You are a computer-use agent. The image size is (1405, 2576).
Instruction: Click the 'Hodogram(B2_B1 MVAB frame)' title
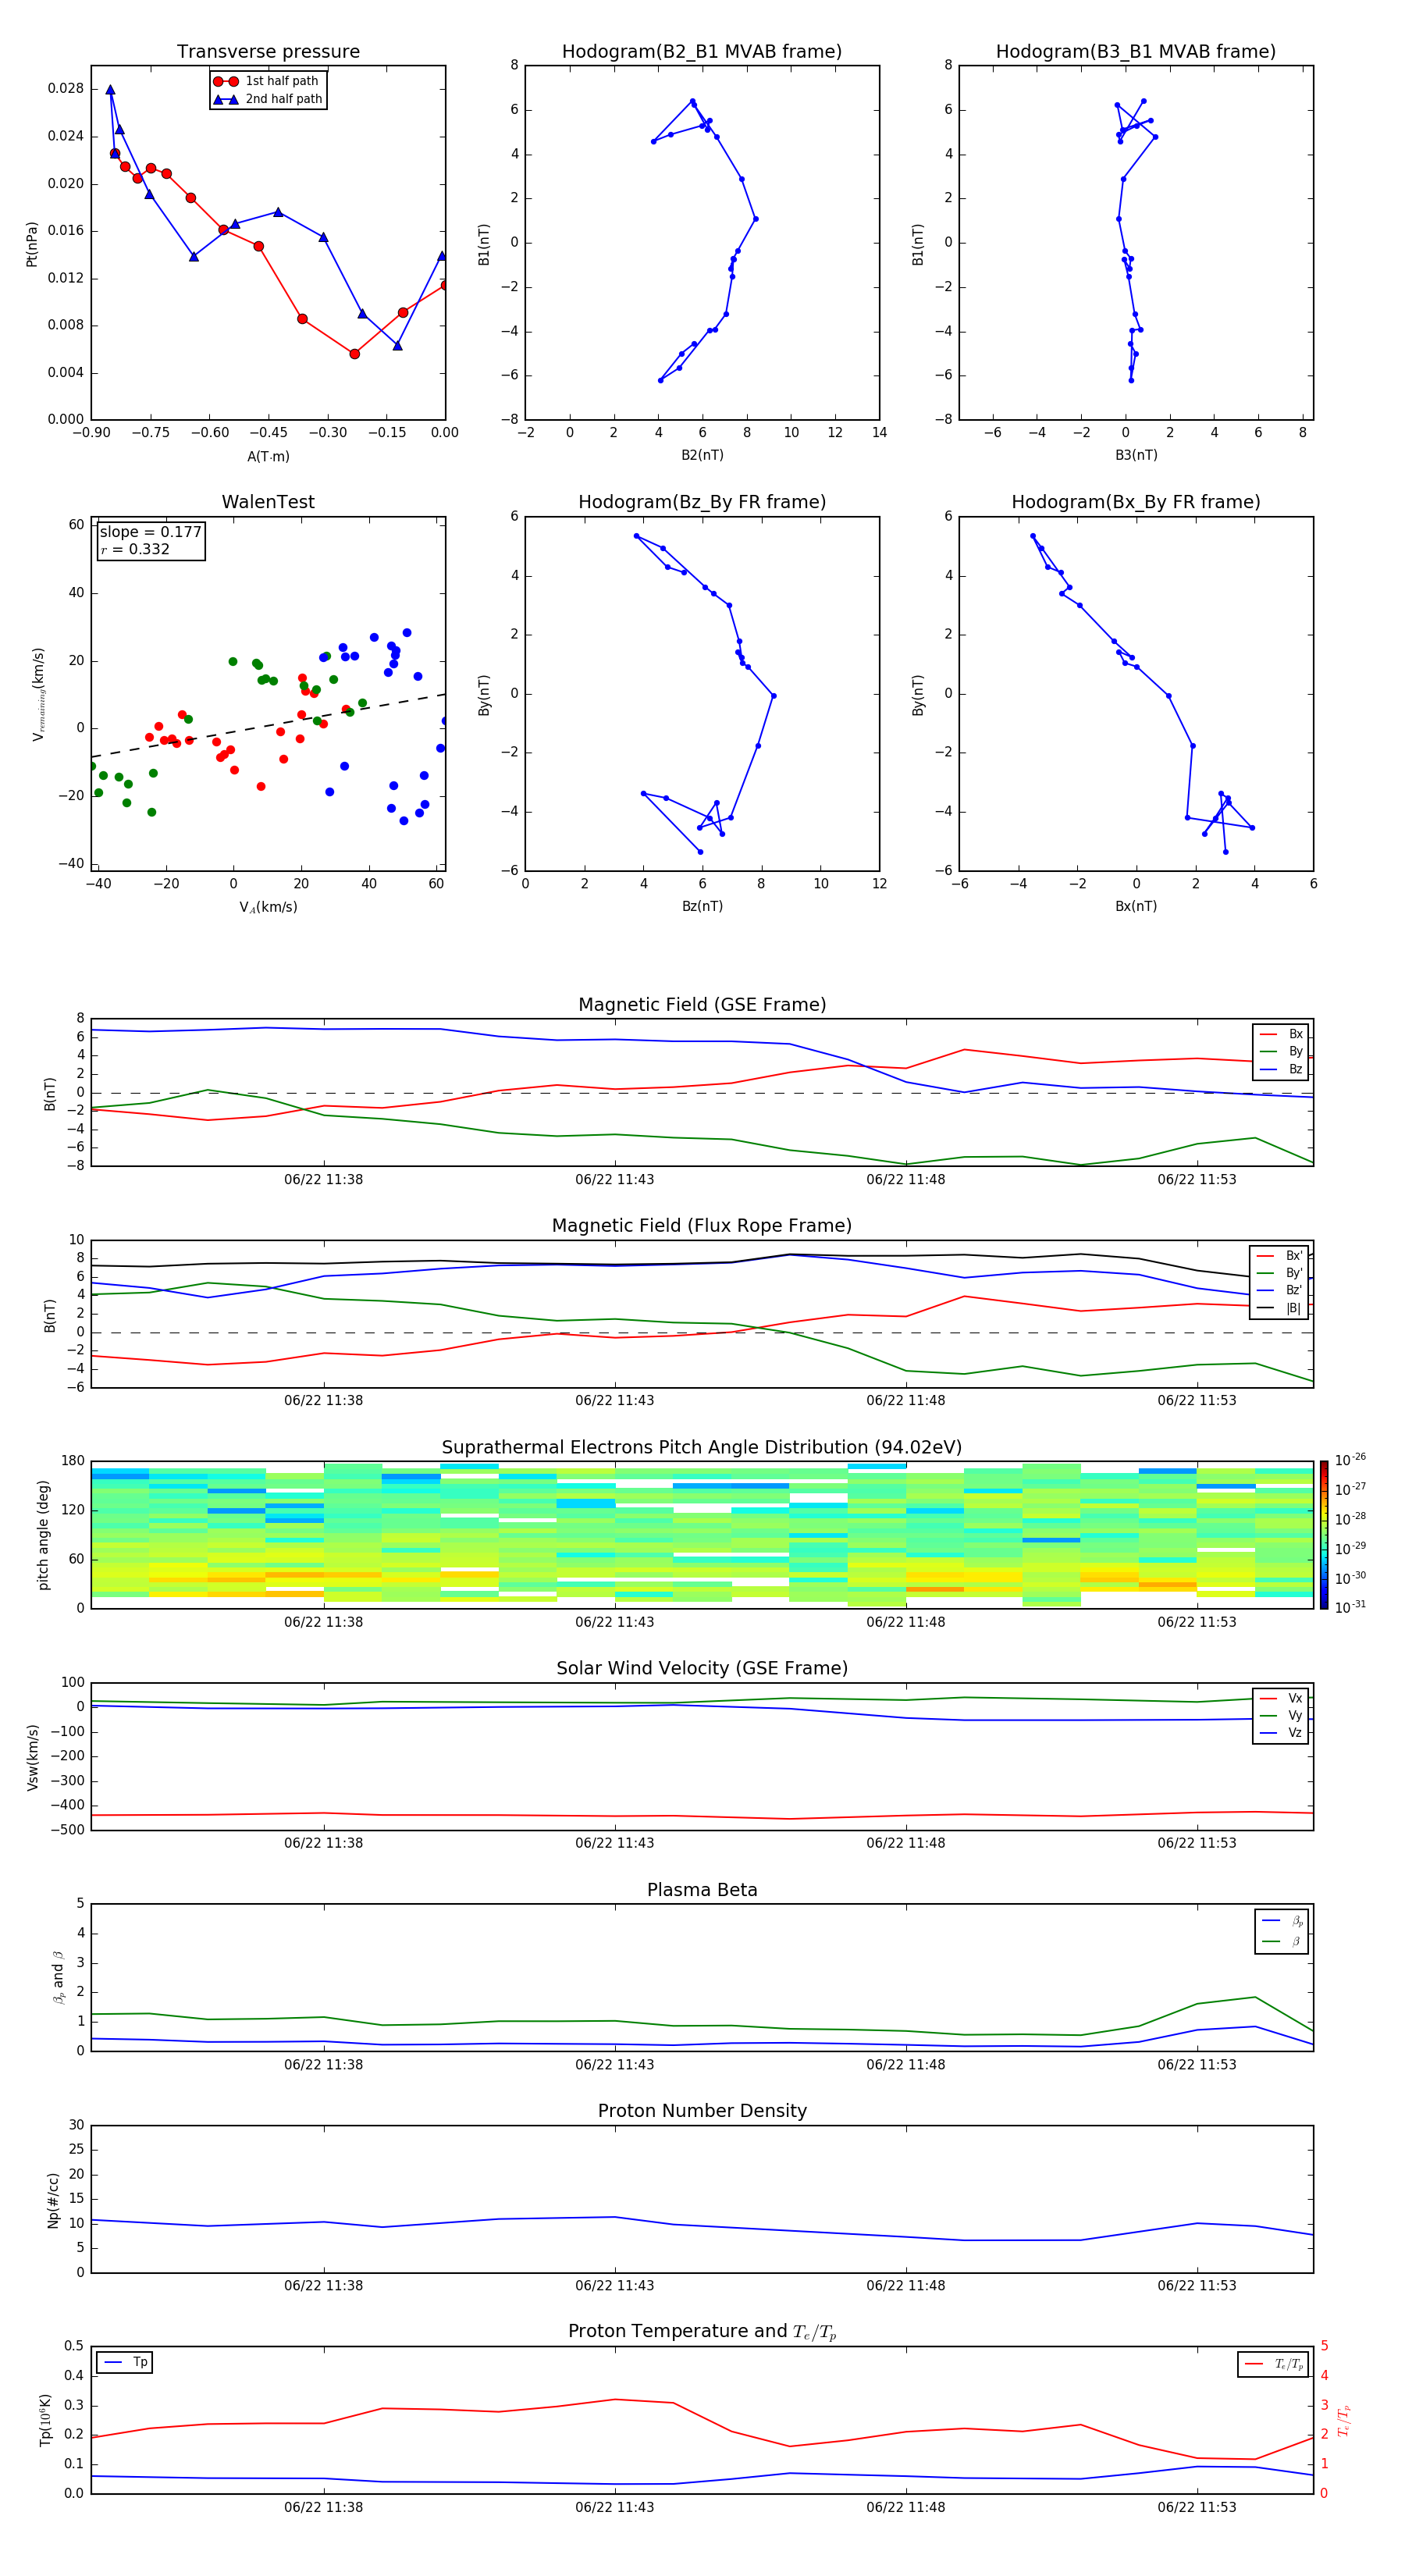pyautogui.click(x=702, y=52)
